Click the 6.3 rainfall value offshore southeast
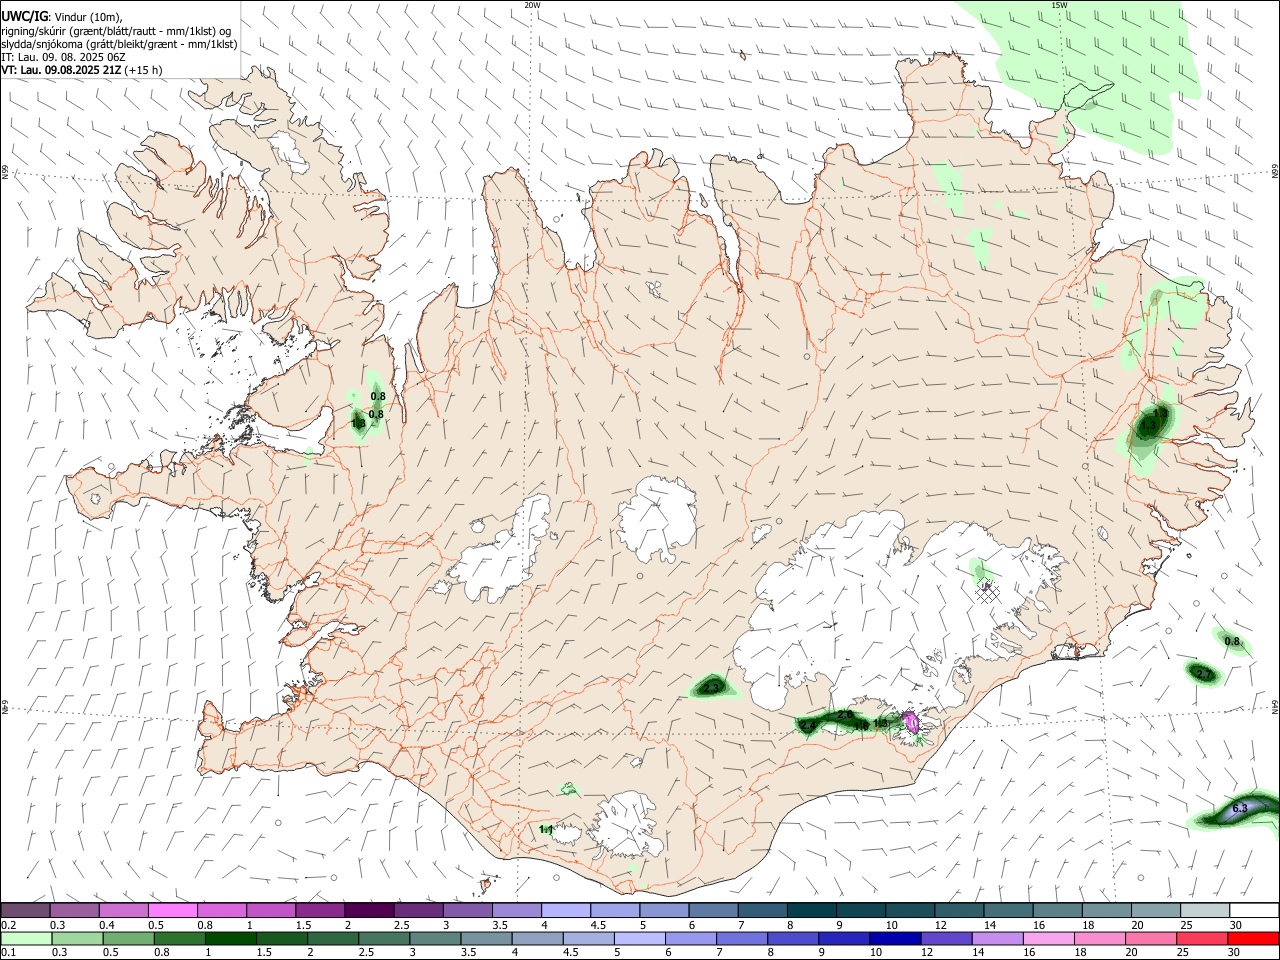This screenshot has width=1280, height=960. pyautogui.click(x=1240, y=808)
